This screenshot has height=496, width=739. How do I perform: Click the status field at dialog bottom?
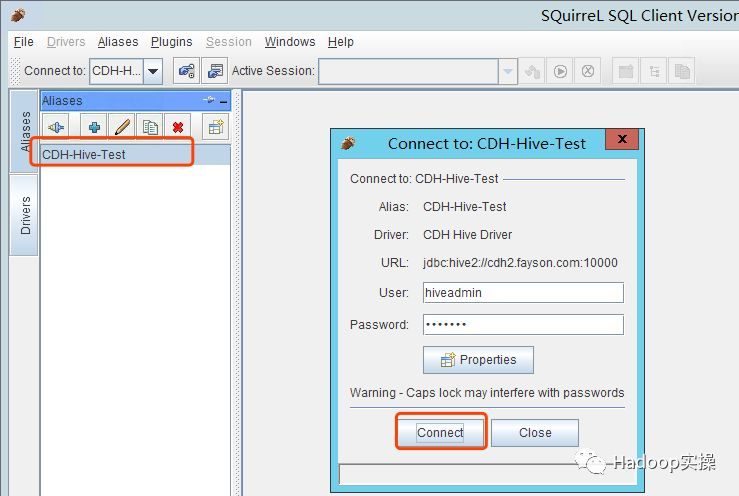[488, 474]
